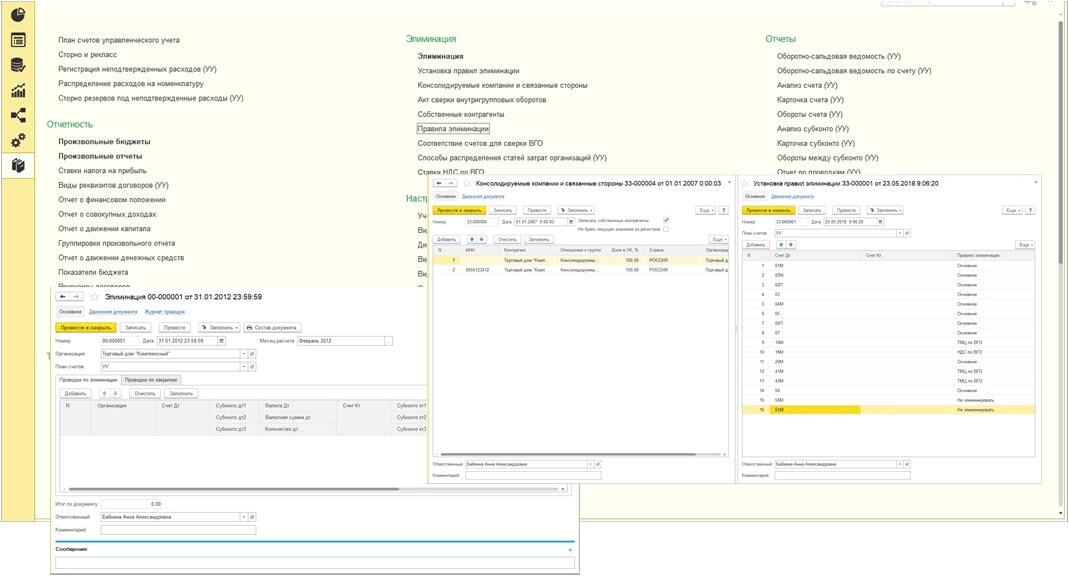Screen dimensions: 1069x576
Task: Open Произвольные отчеты link in Отчетность
Action: coord(100,156)
